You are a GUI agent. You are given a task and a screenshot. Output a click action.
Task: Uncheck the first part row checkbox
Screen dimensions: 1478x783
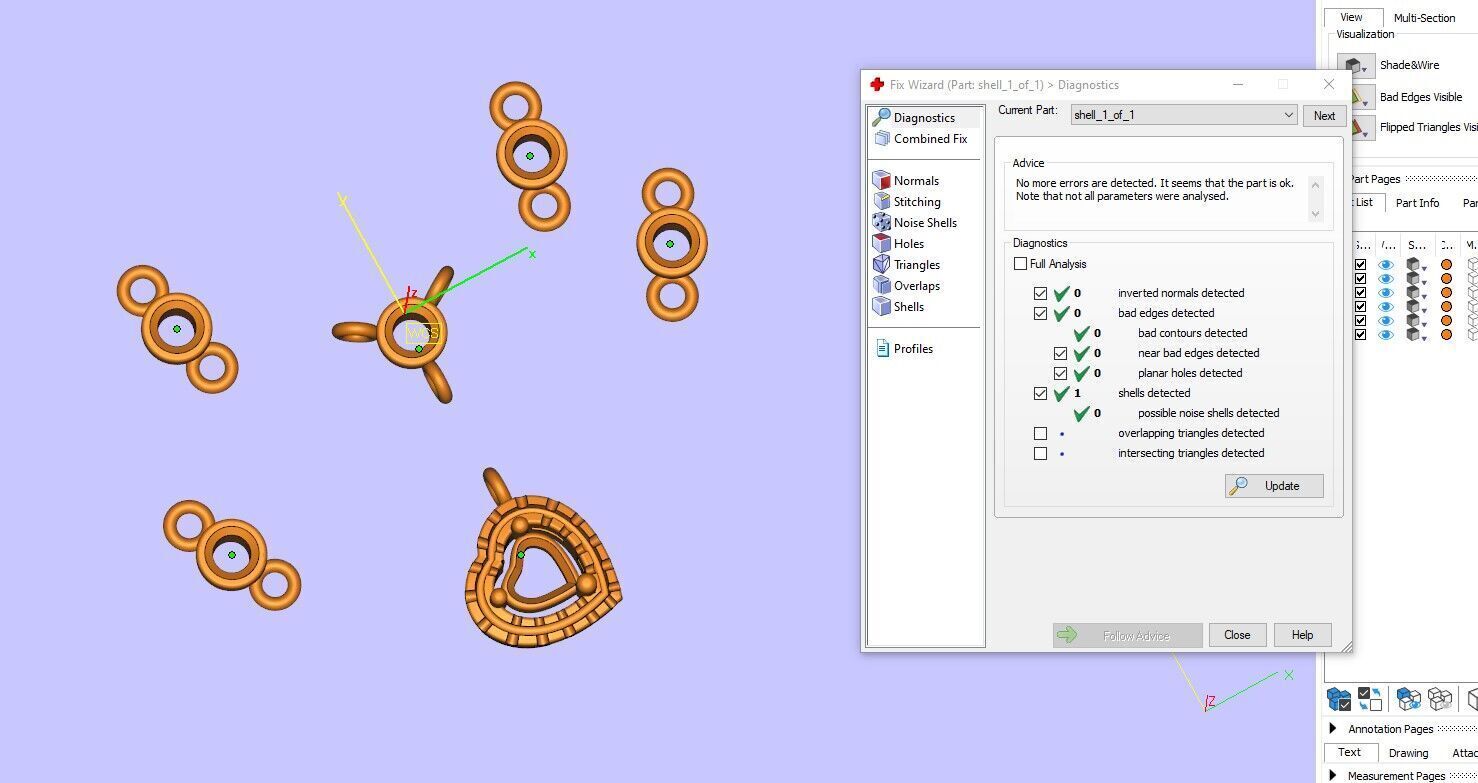1360,265
